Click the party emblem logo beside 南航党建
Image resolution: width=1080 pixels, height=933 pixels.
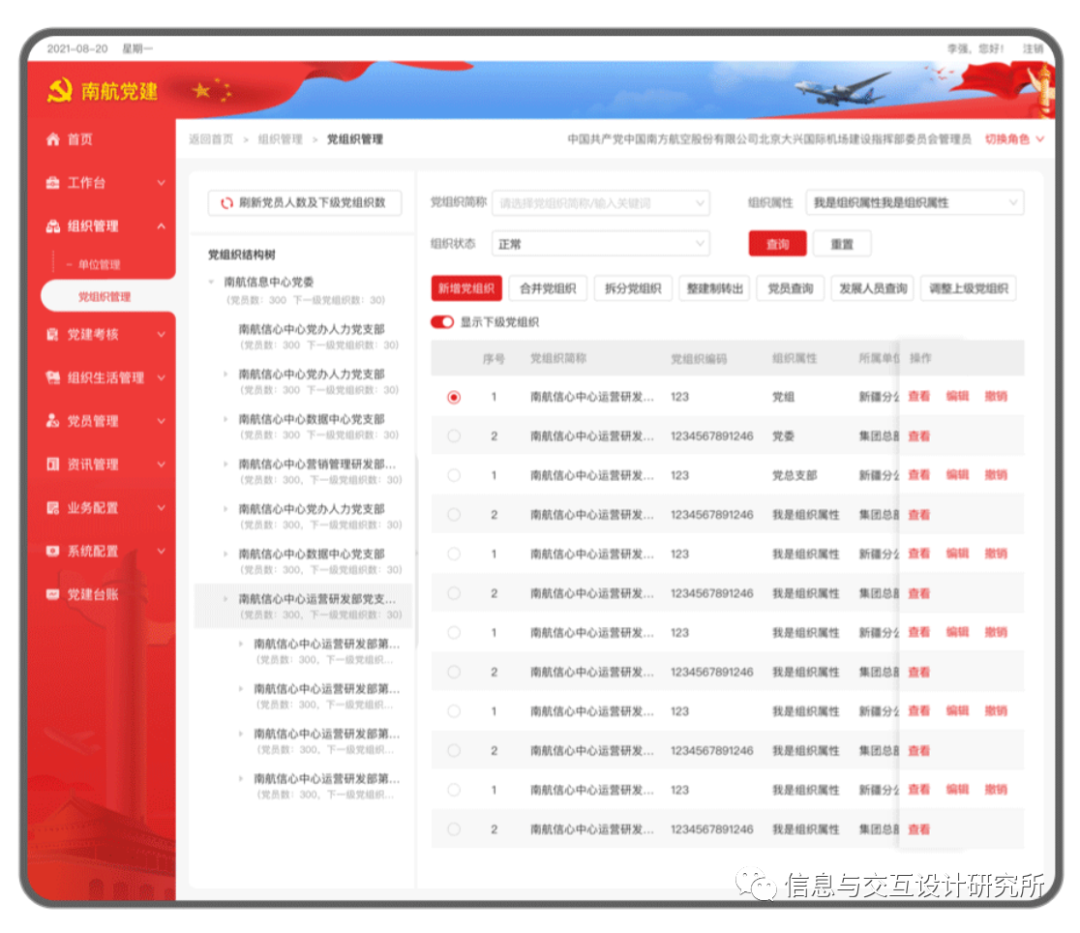click(60, 90)
